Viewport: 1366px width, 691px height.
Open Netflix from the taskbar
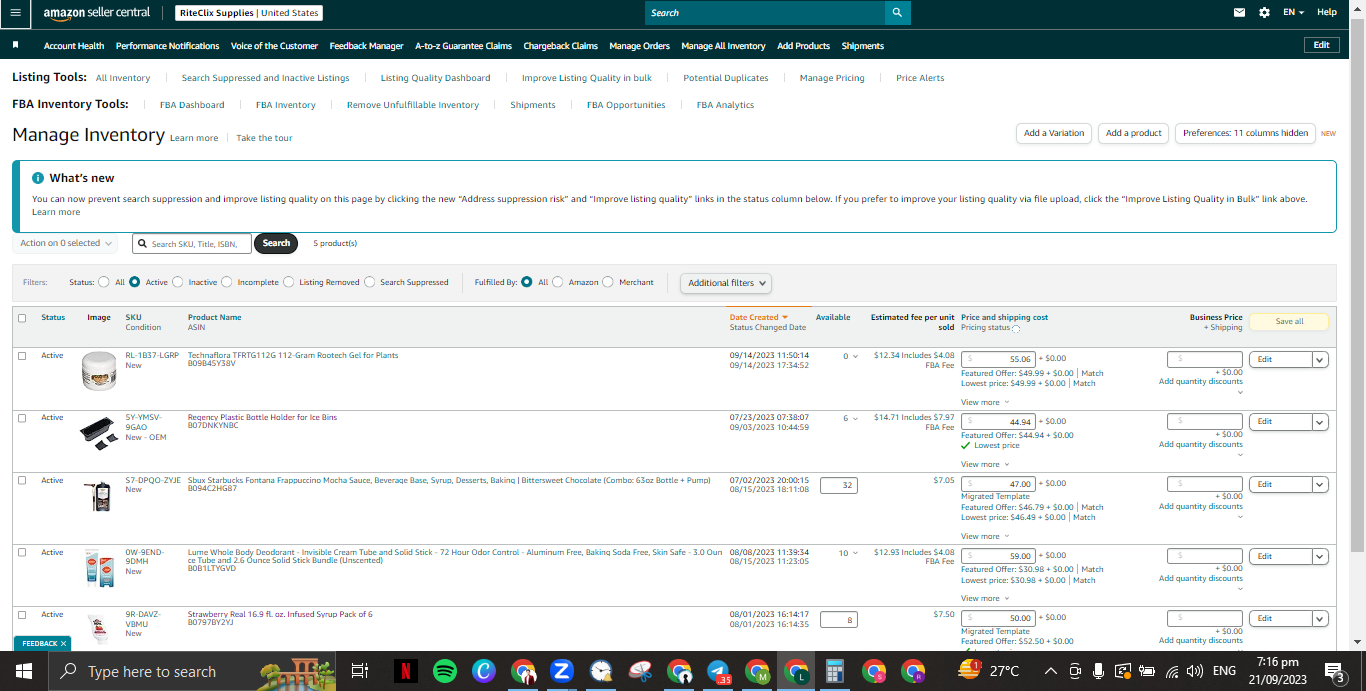tap(405, 671)
